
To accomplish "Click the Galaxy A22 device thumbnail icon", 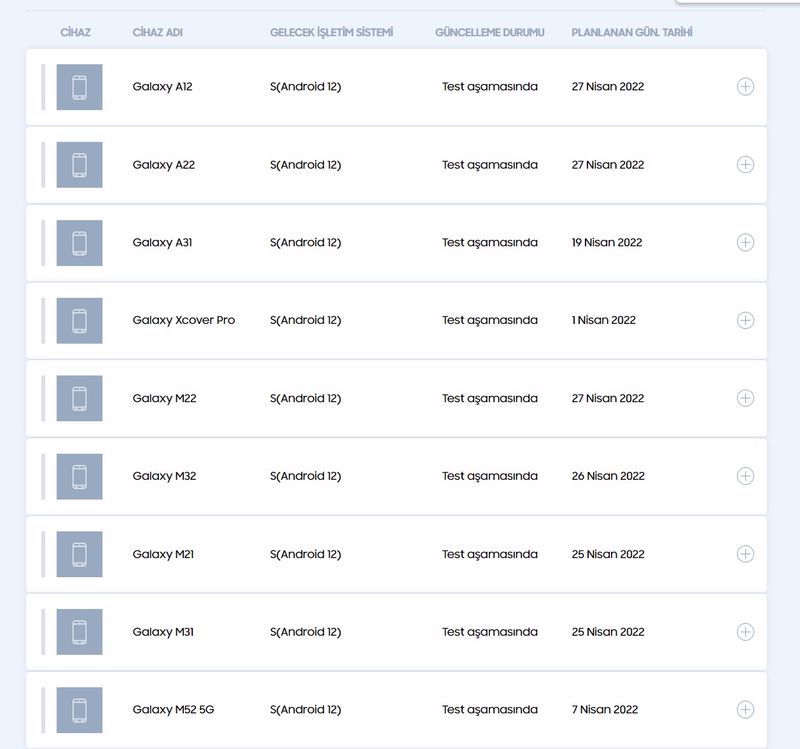I will click(79, 165).
